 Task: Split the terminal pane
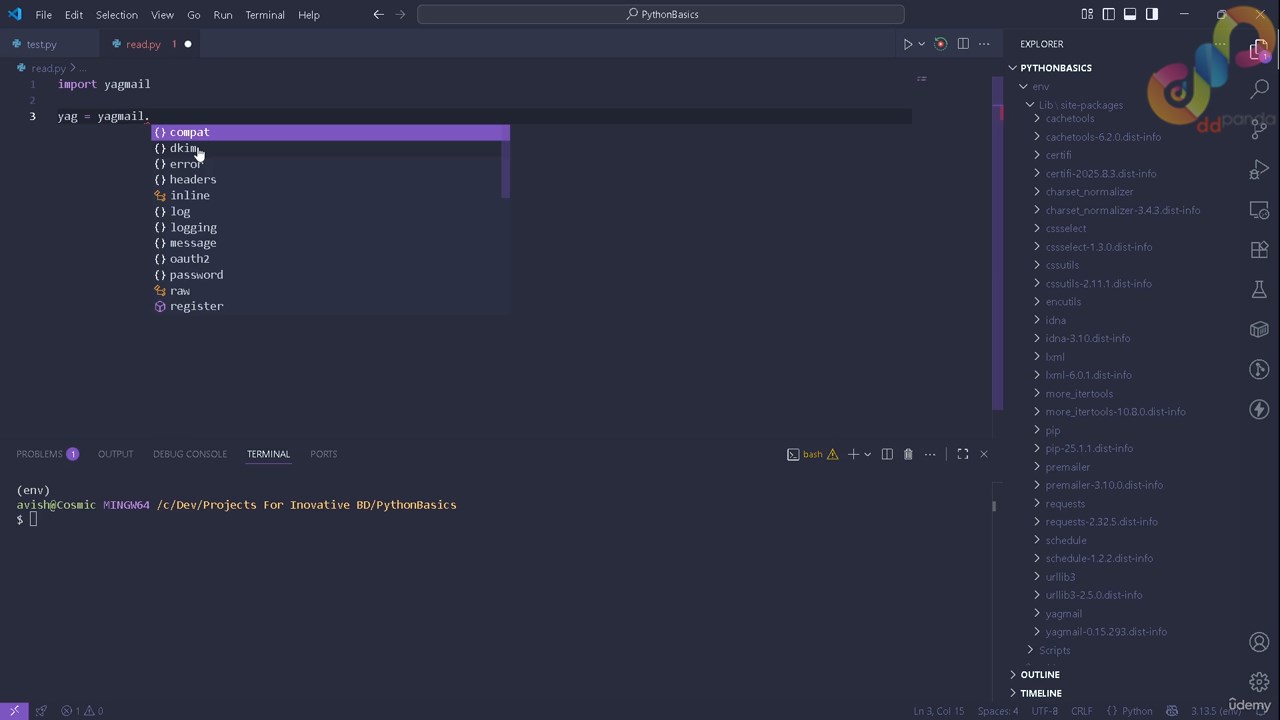click(887, 454)
